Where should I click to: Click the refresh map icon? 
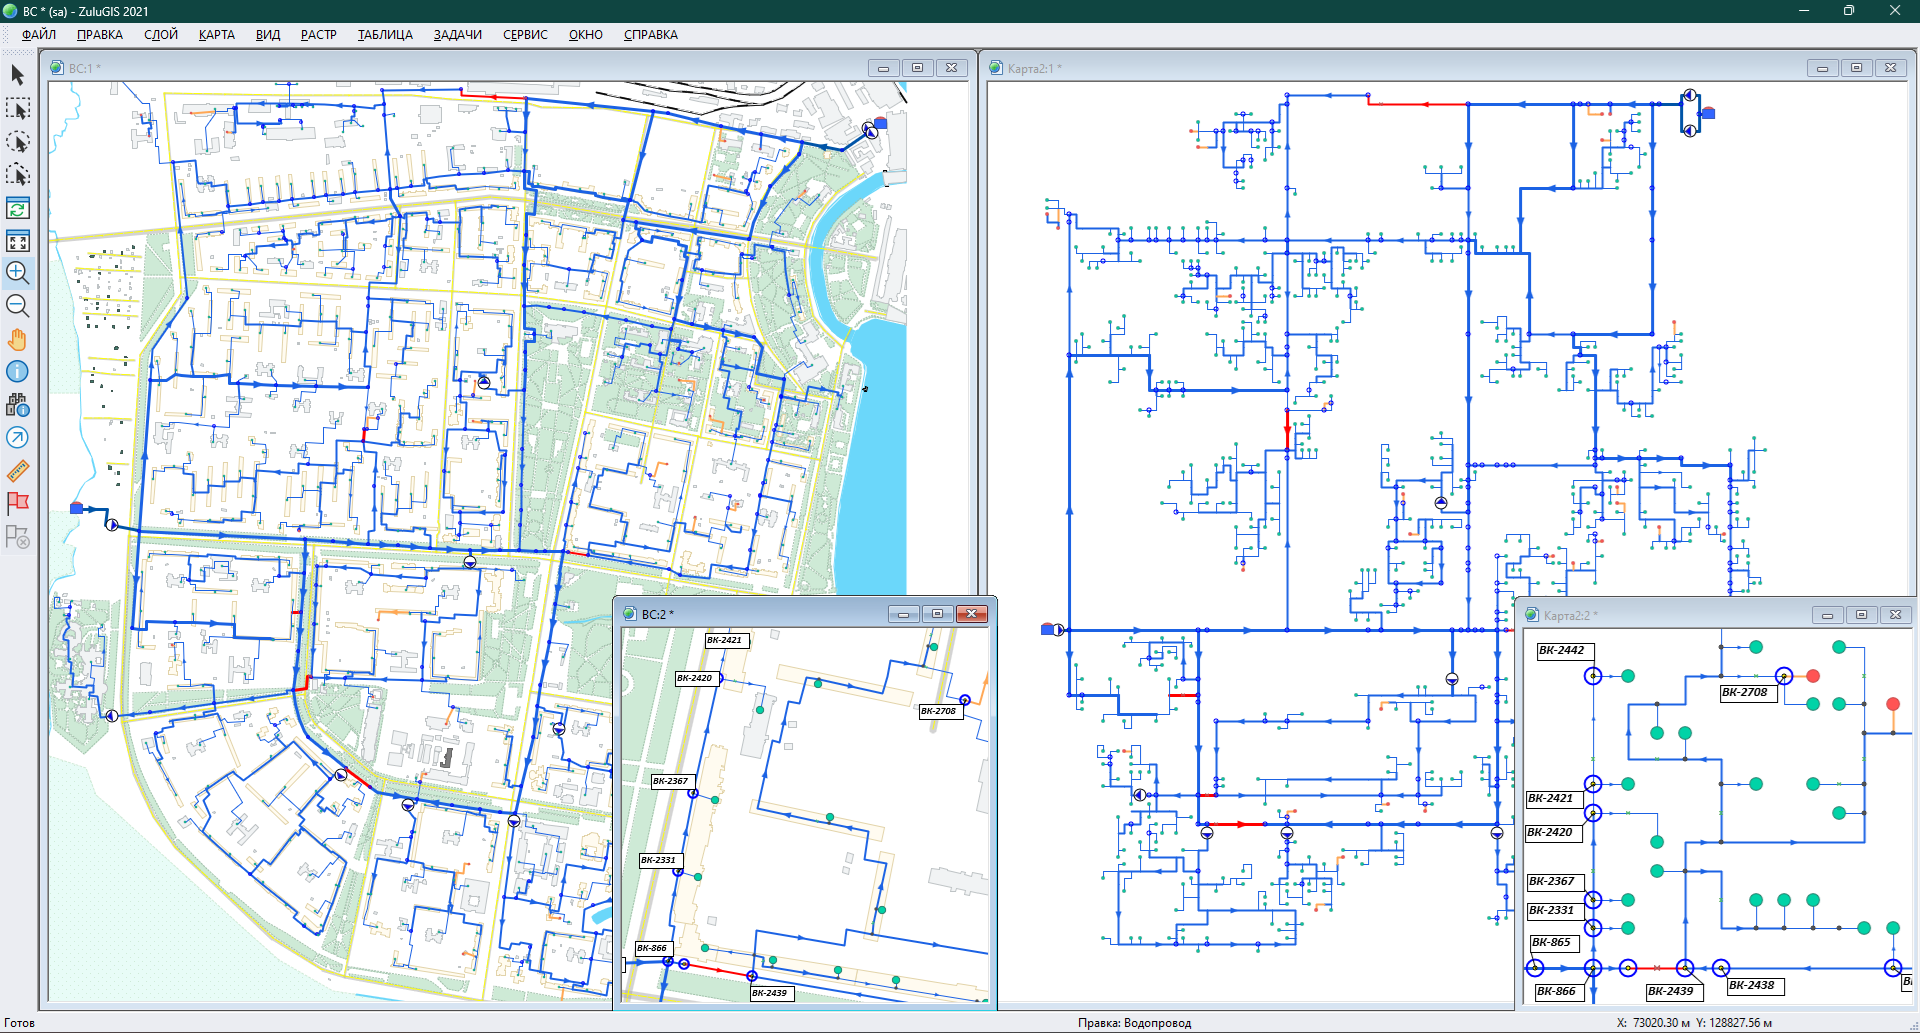click(x=17, y=208)
